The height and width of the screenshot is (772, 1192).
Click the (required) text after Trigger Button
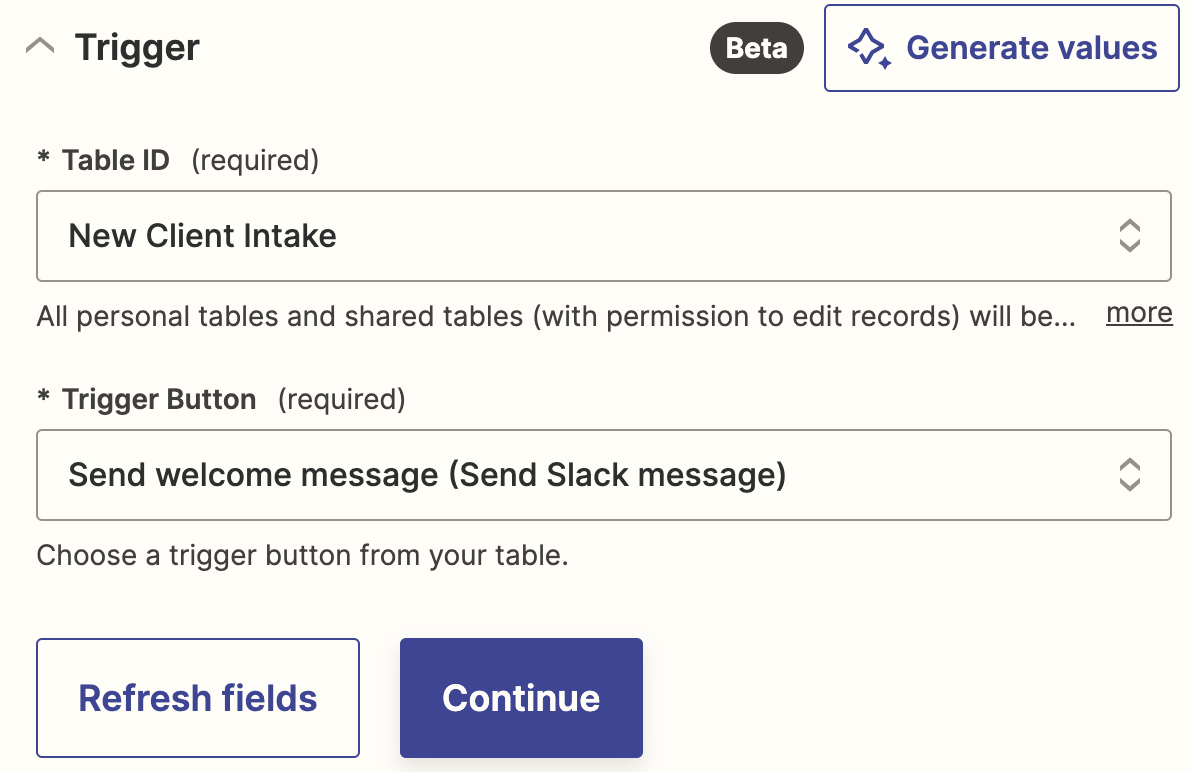(x=341, y=400)
